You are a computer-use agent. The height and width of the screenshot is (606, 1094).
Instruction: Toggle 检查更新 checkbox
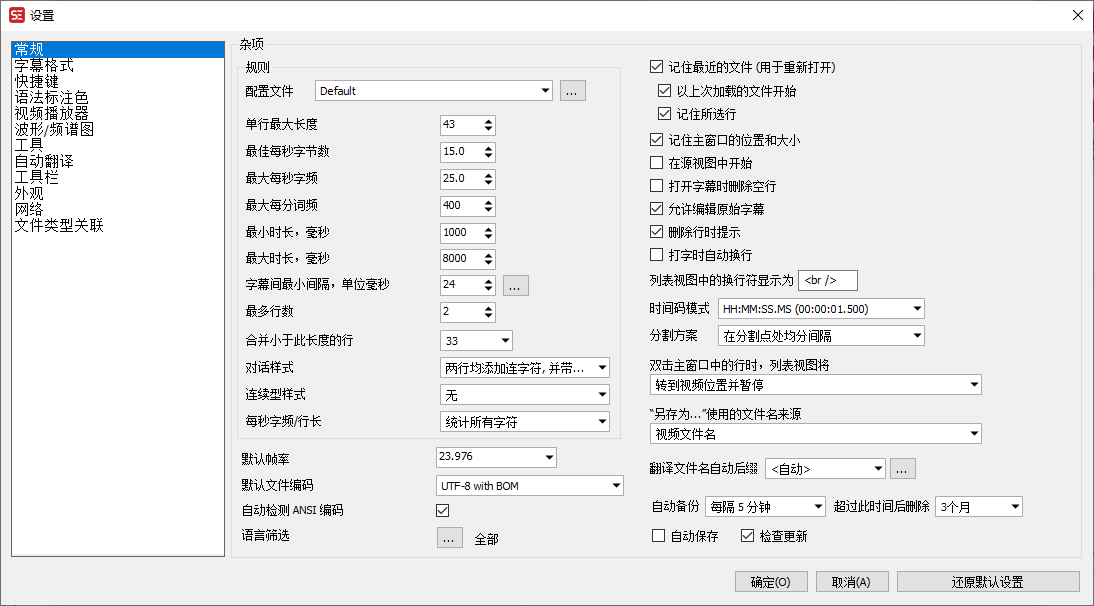click(x=747, y=536)
